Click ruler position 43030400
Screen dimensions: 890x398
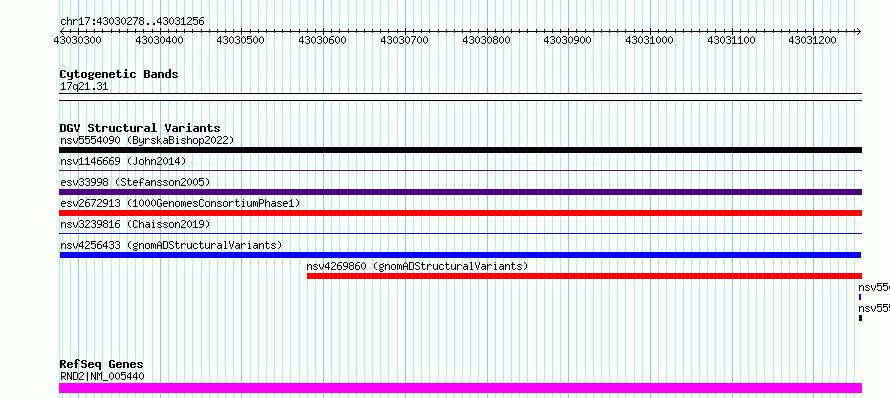tap(159, 40)
